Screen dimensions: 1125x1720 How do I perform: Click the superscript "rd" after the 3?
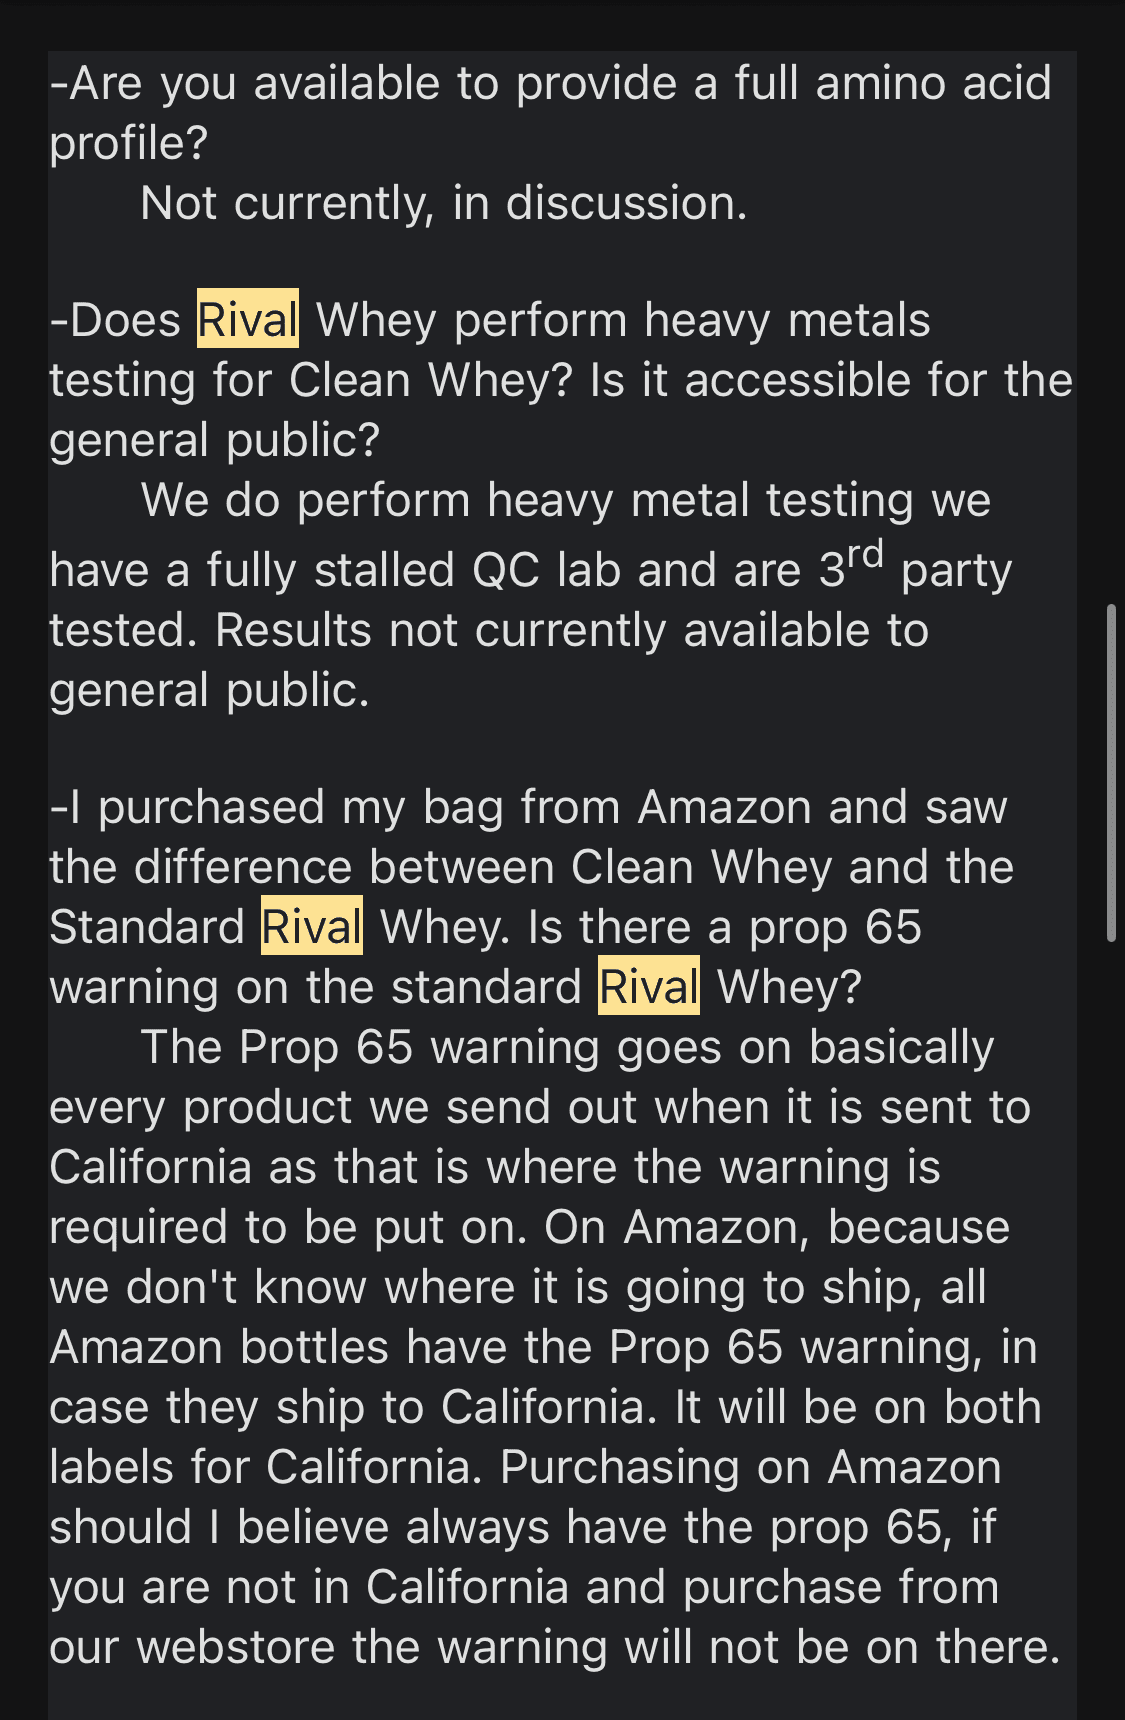865,555
